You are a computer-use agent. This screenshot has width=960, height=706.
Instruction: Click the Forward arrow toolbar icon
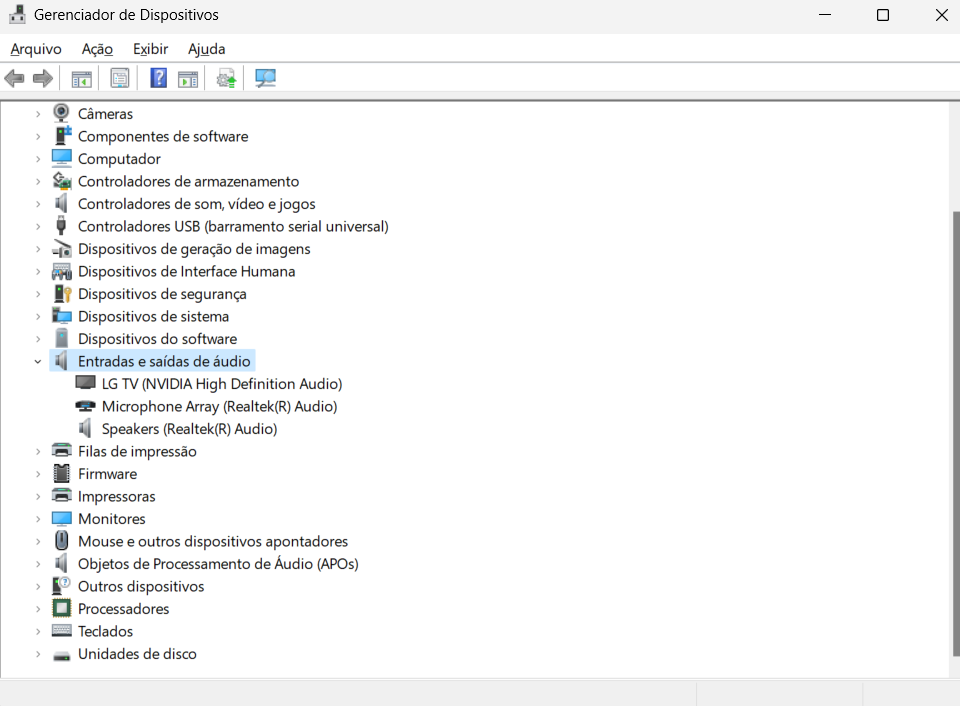(x=42, y=78)
